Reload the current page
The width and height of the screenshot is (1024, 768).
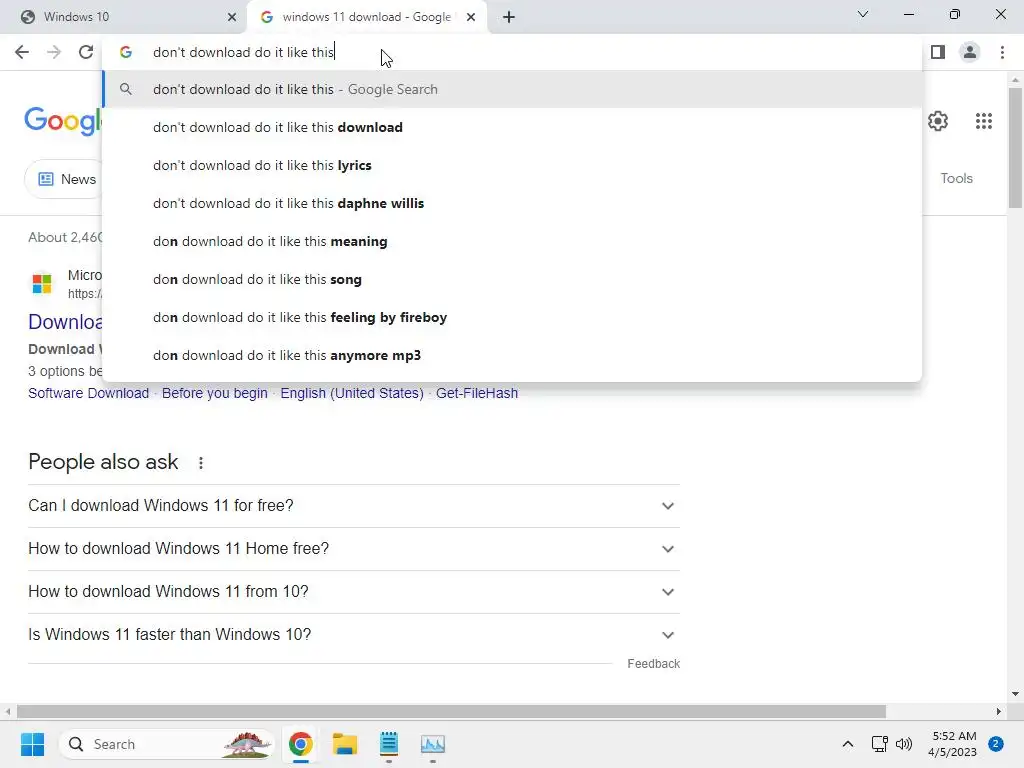point(86,52)
